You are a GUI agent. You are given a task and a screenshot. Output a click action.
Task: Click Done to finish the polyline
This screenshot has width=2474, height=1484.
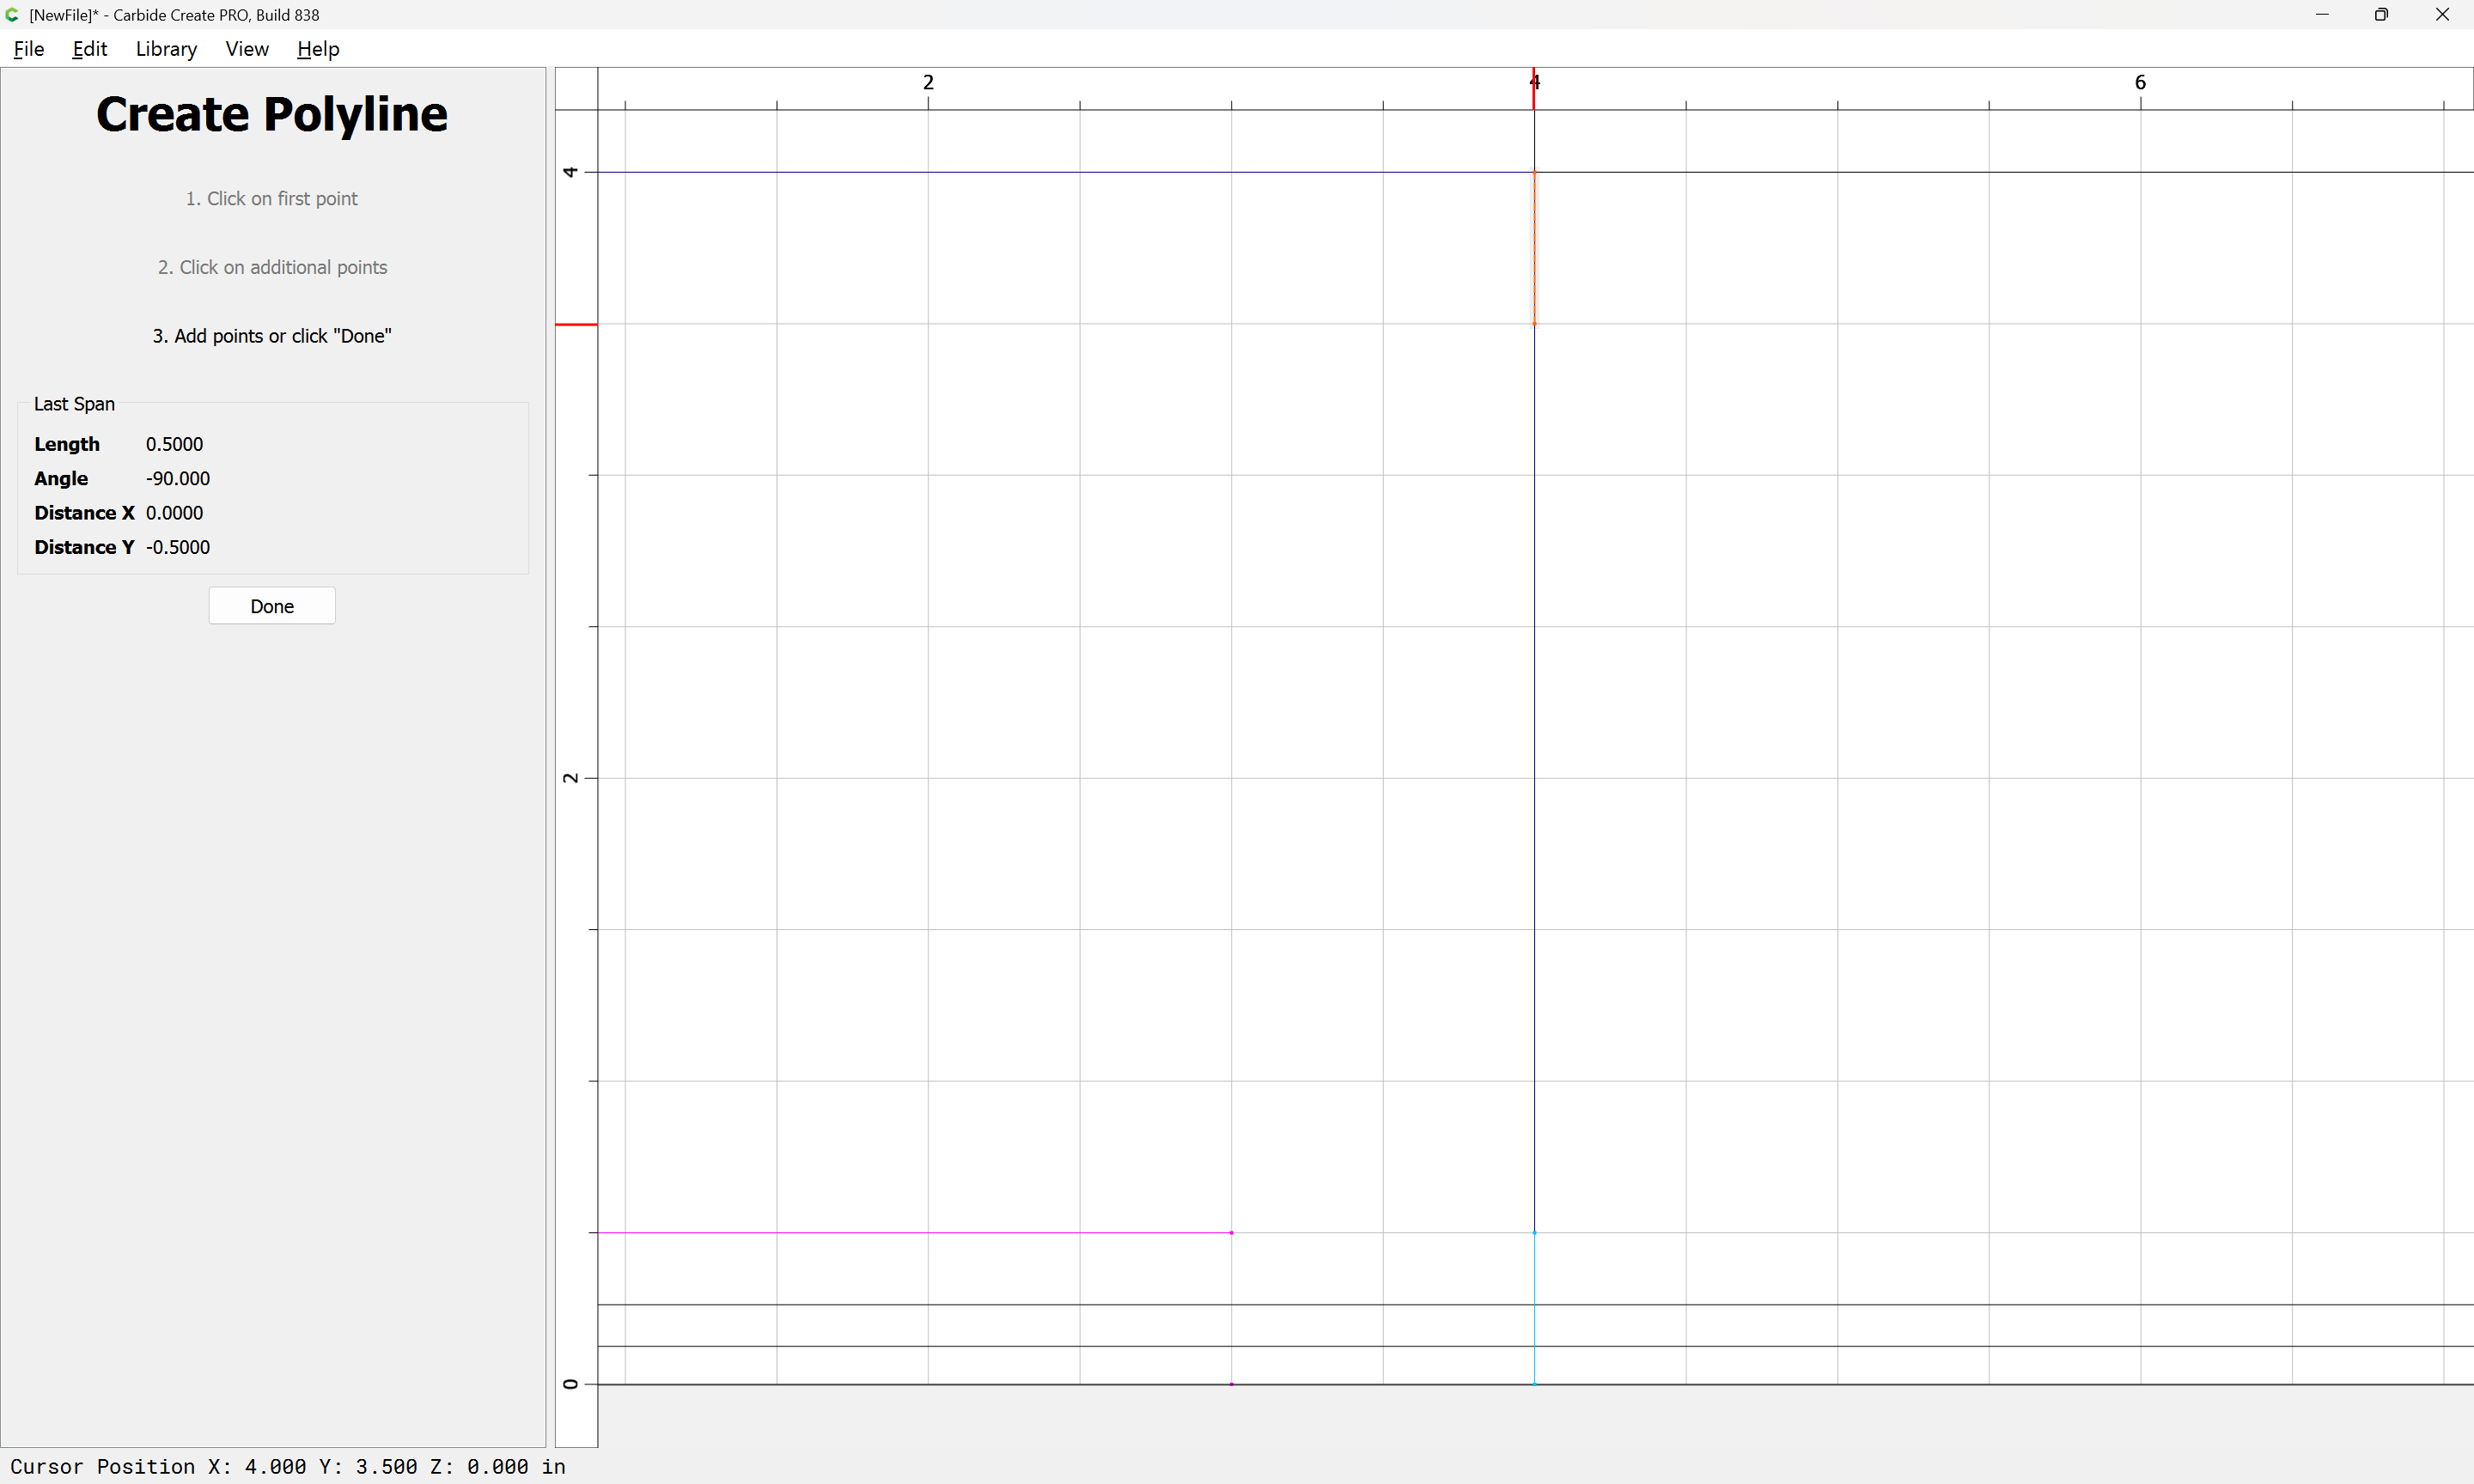[x=272, y=606]
